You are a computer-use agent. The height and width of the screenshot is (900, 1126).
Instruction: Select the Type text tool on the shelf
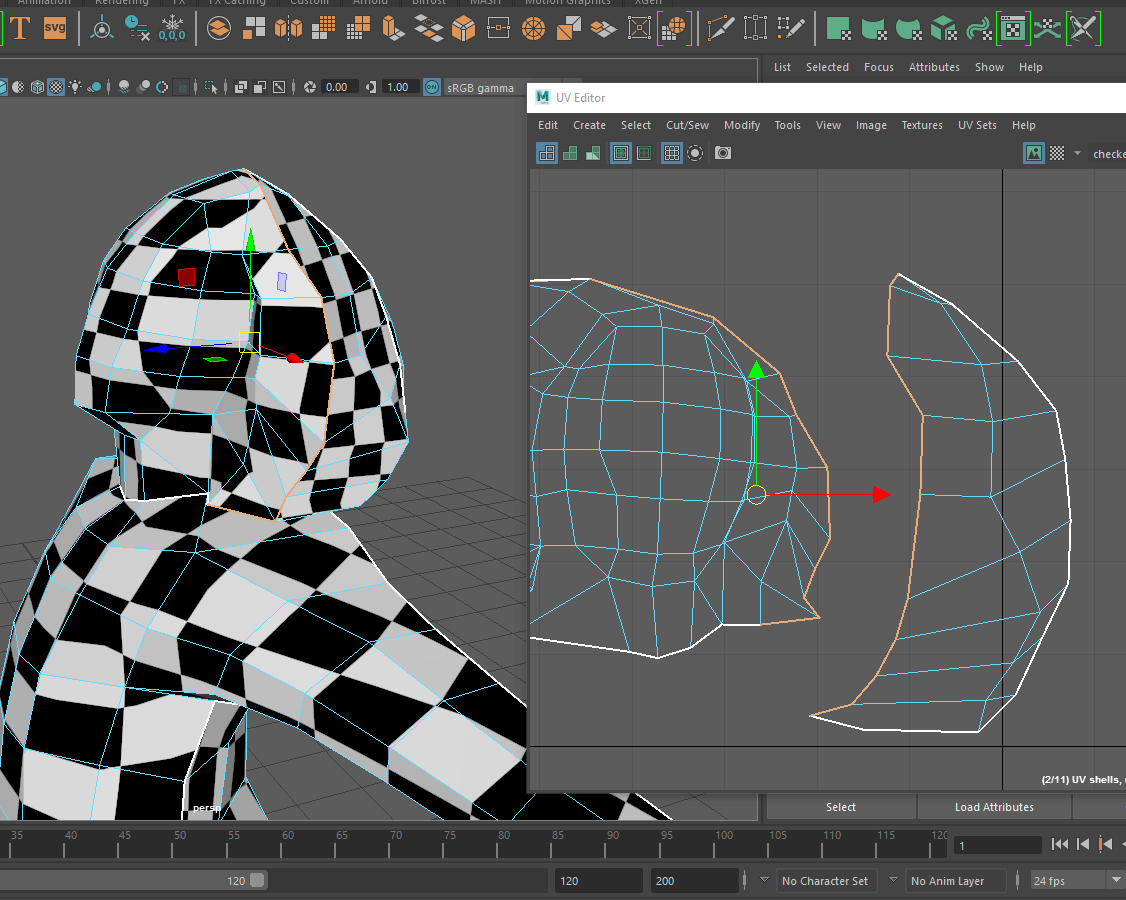click(x=20, y=29)
